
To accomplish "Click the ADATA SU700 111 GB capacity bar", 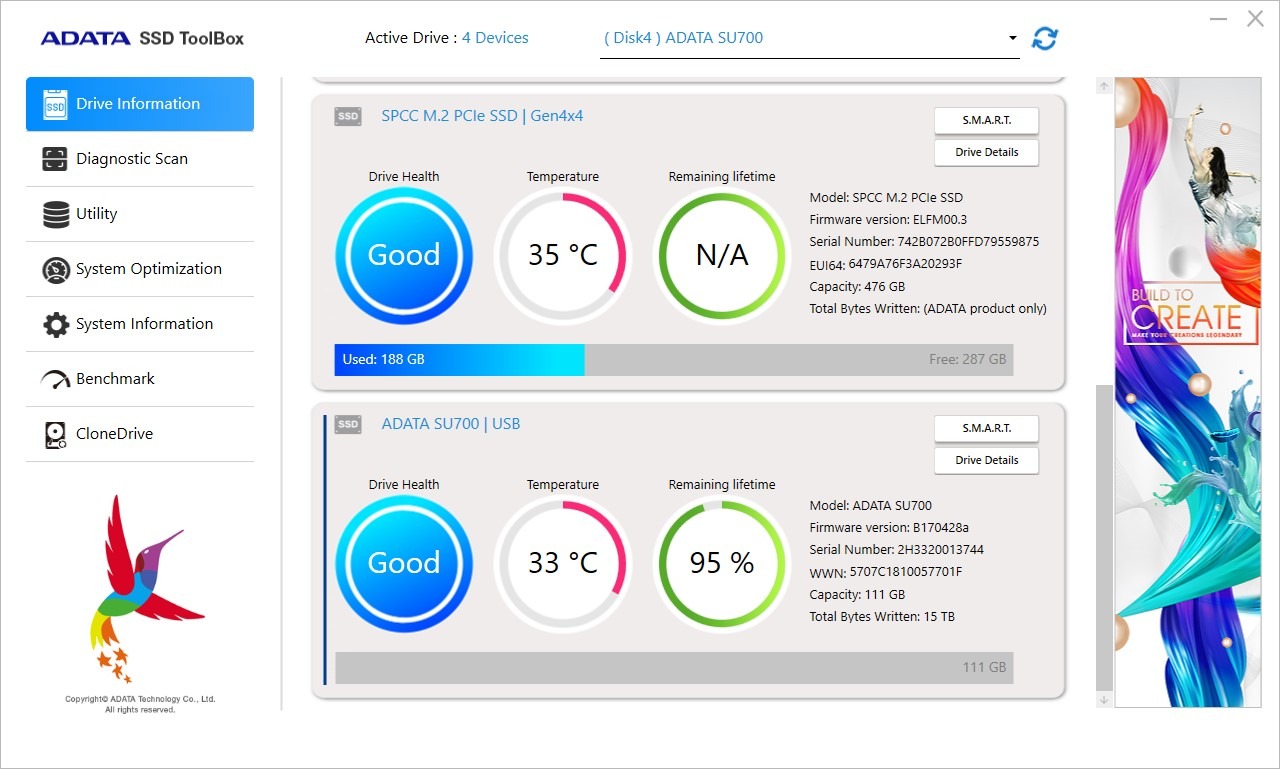I will 674,668.
